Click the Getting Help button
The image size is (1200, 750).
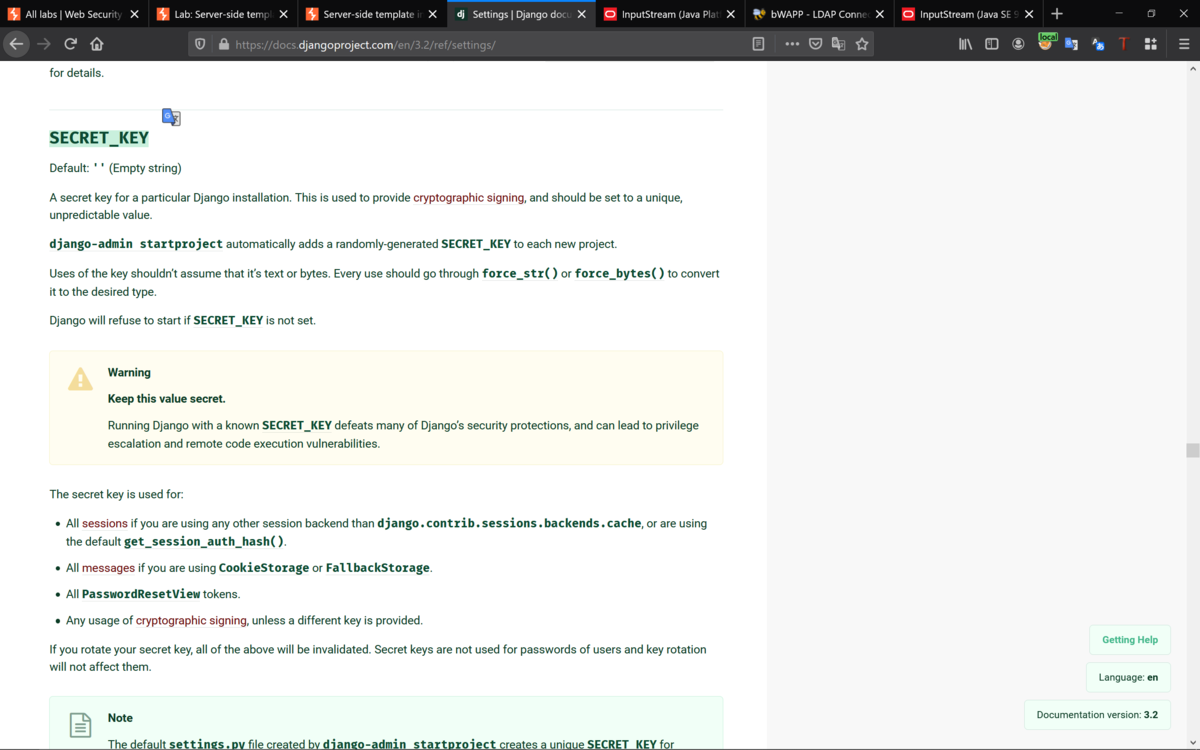(x=1130, y=640)
